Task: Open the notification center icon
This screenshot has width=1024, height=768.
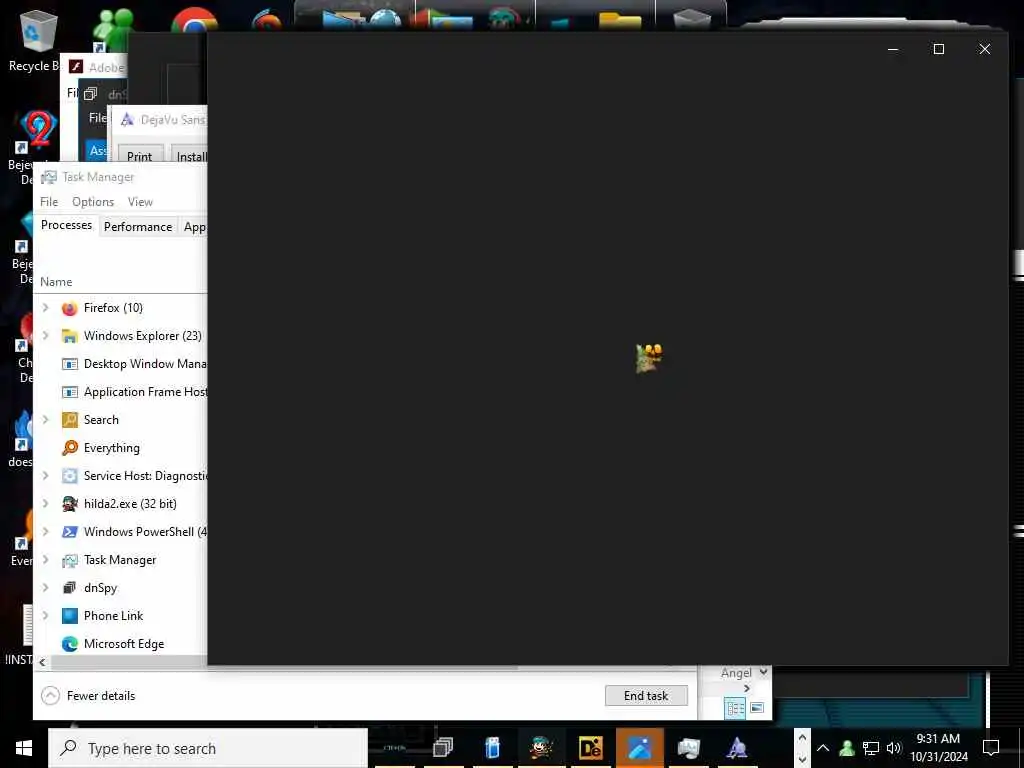Action: 991,748
